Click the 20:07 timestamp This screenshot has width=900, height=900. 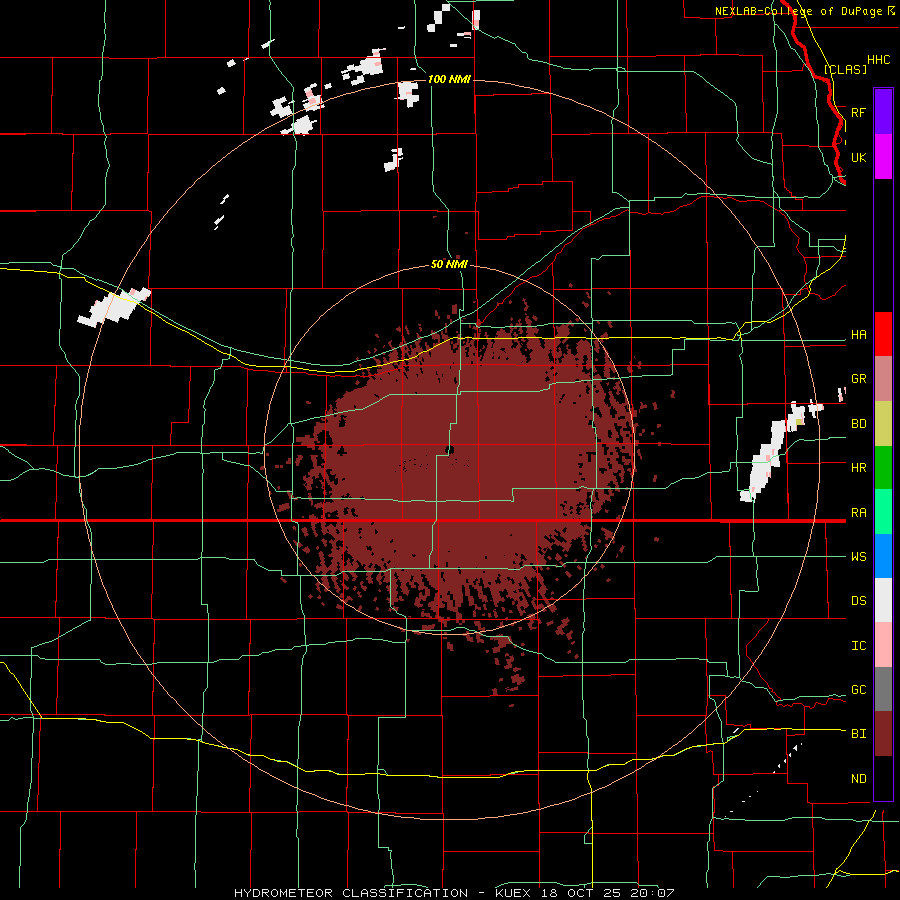point(653,893)
